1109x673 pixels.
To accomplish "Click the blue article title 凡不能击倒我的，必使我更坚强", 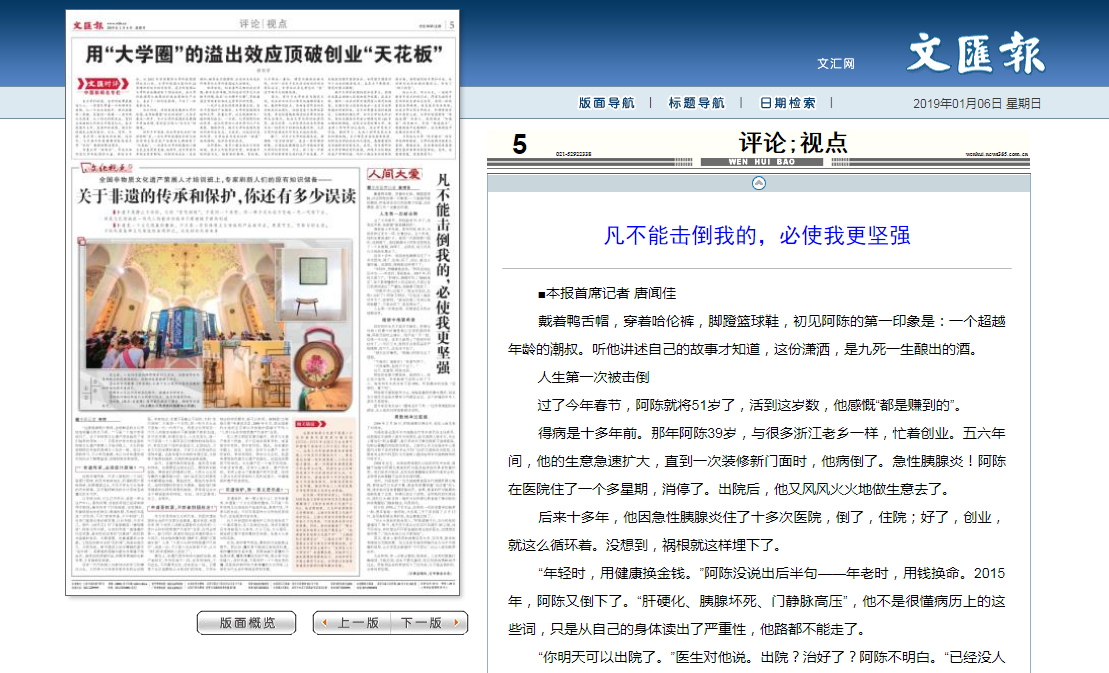I will pyautogui.click(x=757, y=236).
